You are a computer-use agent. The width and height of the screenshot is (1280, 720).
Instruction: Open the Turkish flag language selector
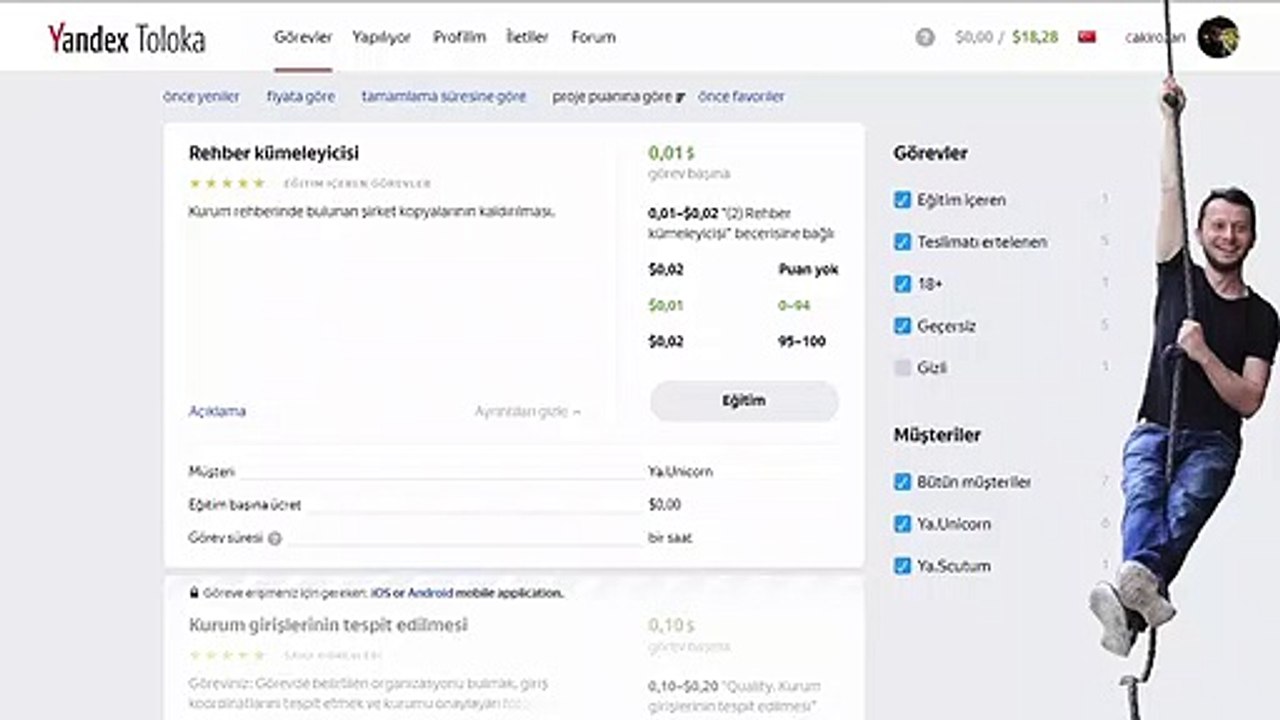pyautogui.click(x=1087, y=37)
